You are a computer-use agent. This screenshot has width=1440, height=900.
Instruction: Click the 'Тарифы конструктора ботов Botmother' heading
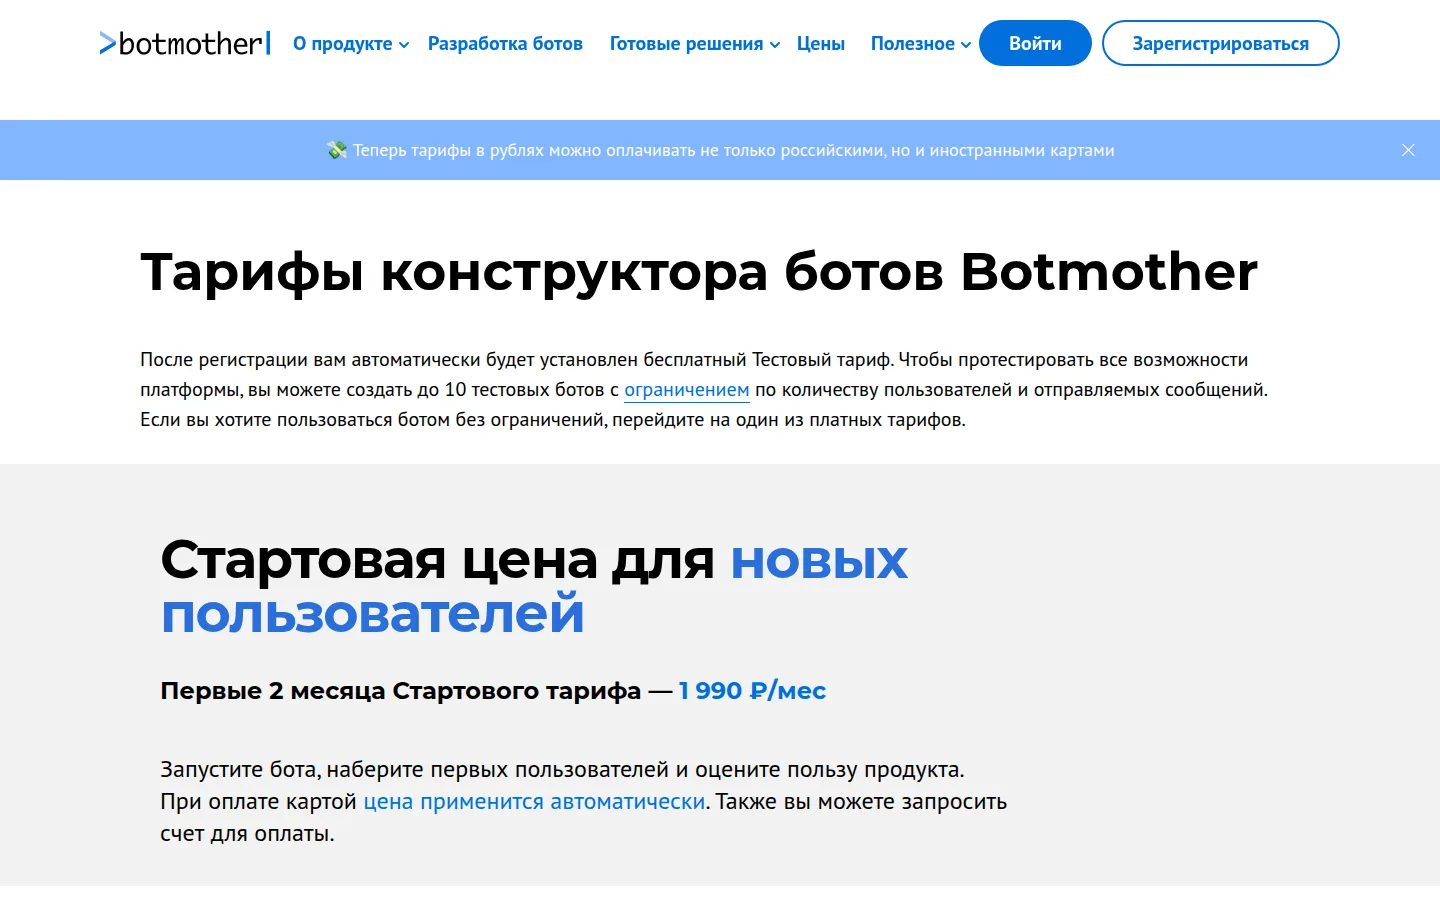[699, 271]
